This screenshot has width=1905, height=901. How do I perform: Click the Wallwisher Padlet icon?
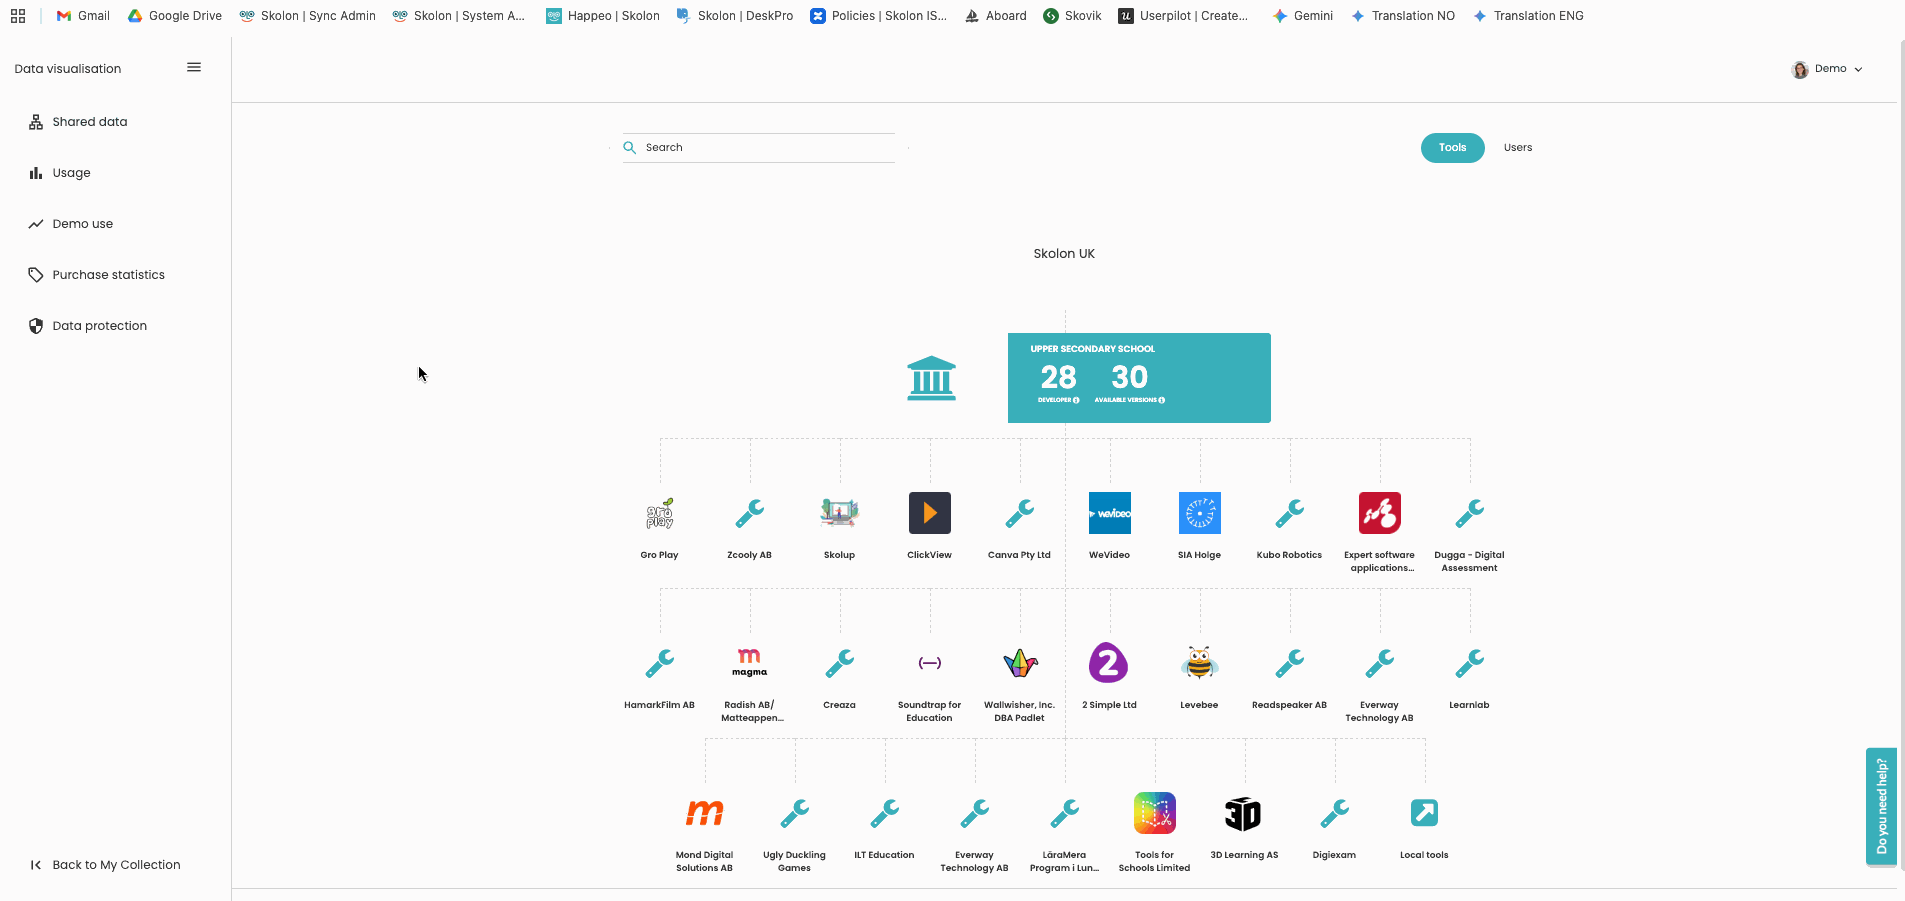1020,663
